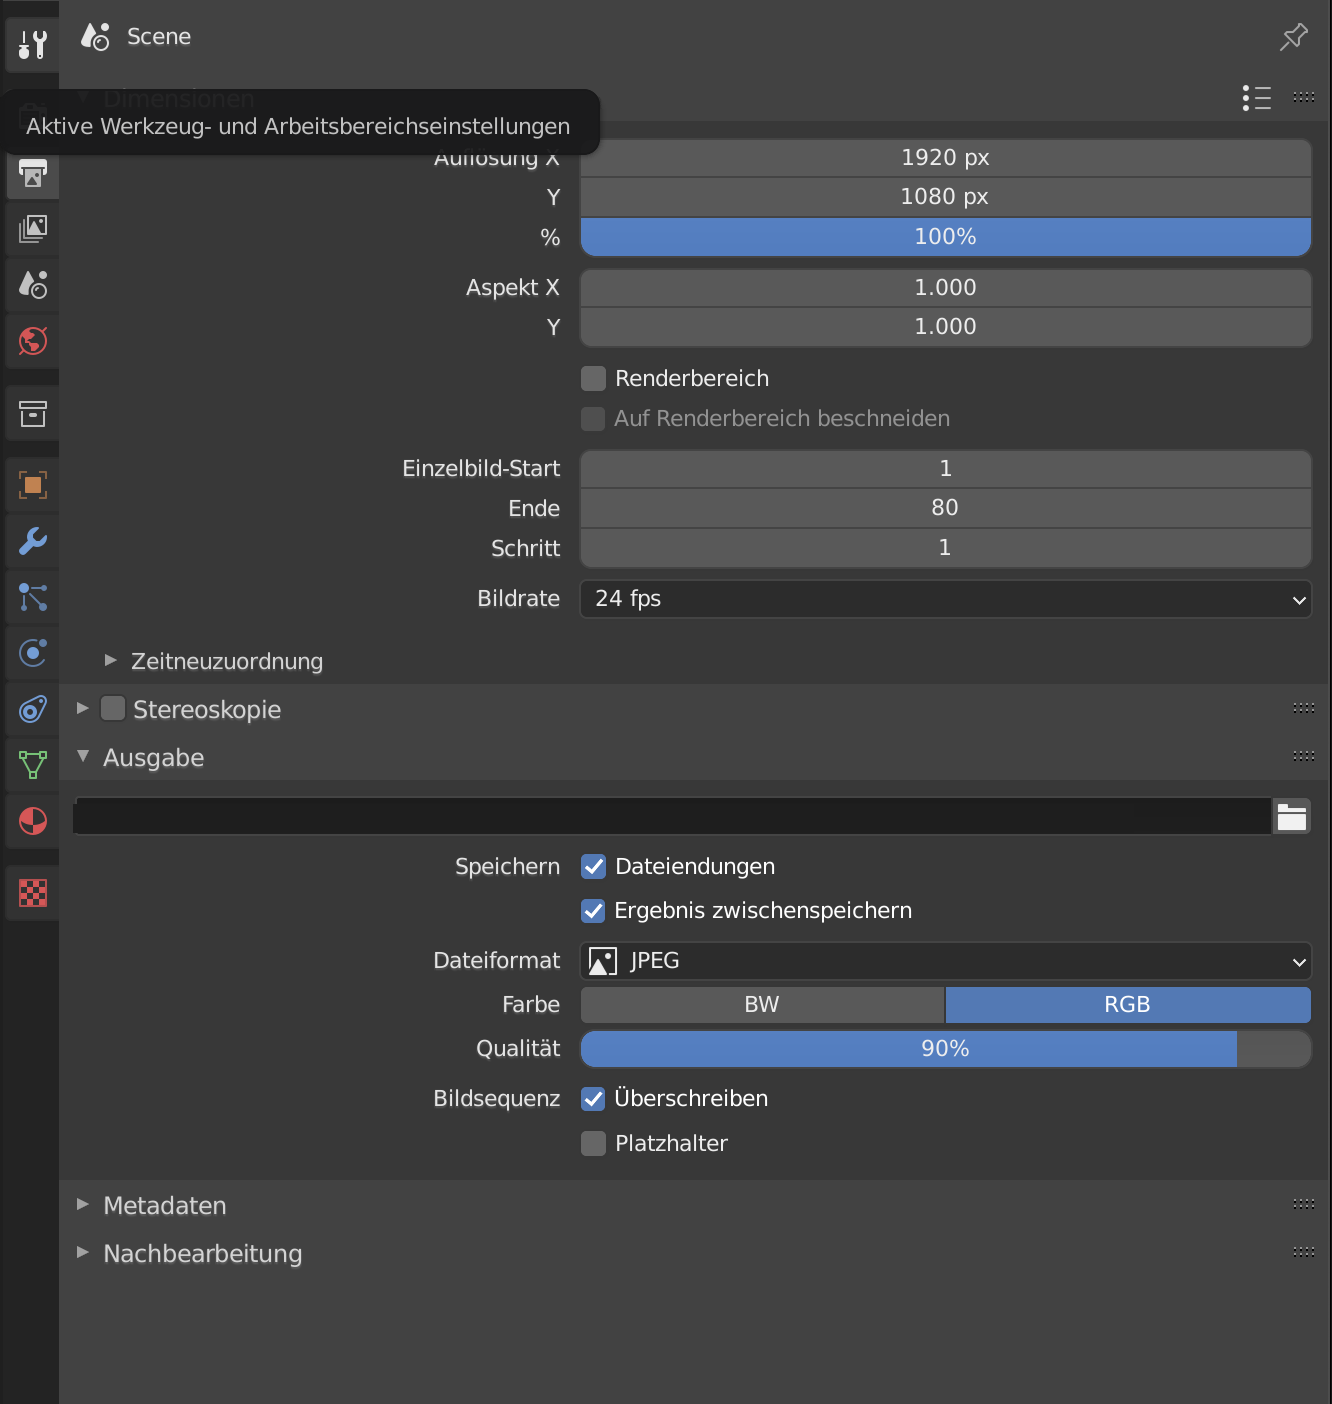Viewport: 1332px width, 1404px height.
Task: Open the Physics properties tab
Action: [33, 653]
